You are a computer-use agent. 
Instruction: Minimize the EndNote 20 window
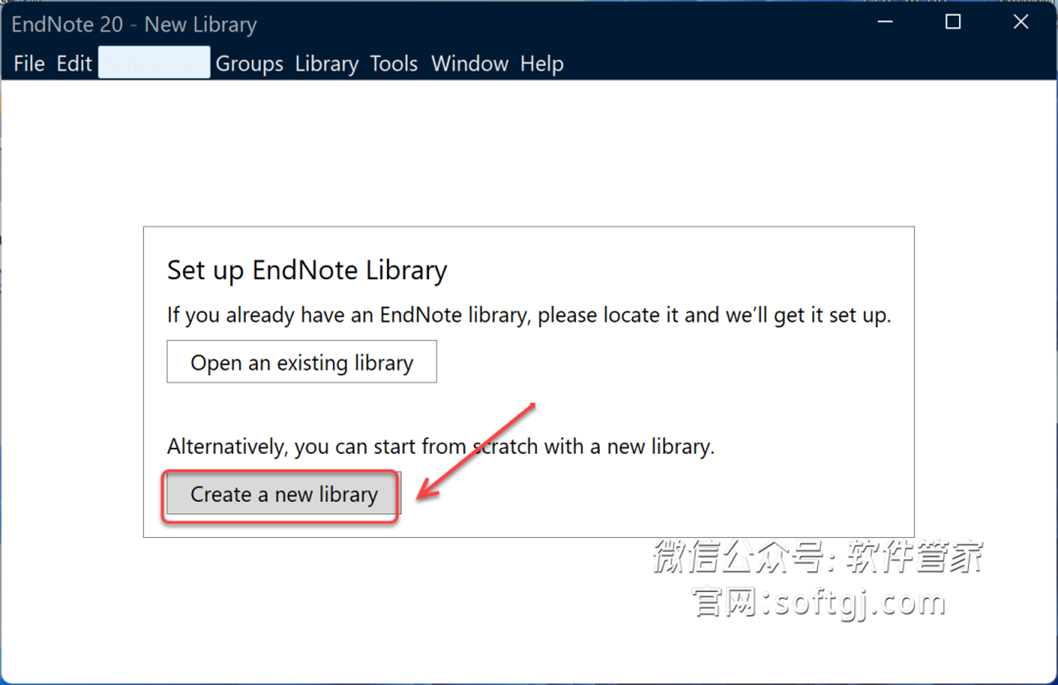[x=885, y=22]
